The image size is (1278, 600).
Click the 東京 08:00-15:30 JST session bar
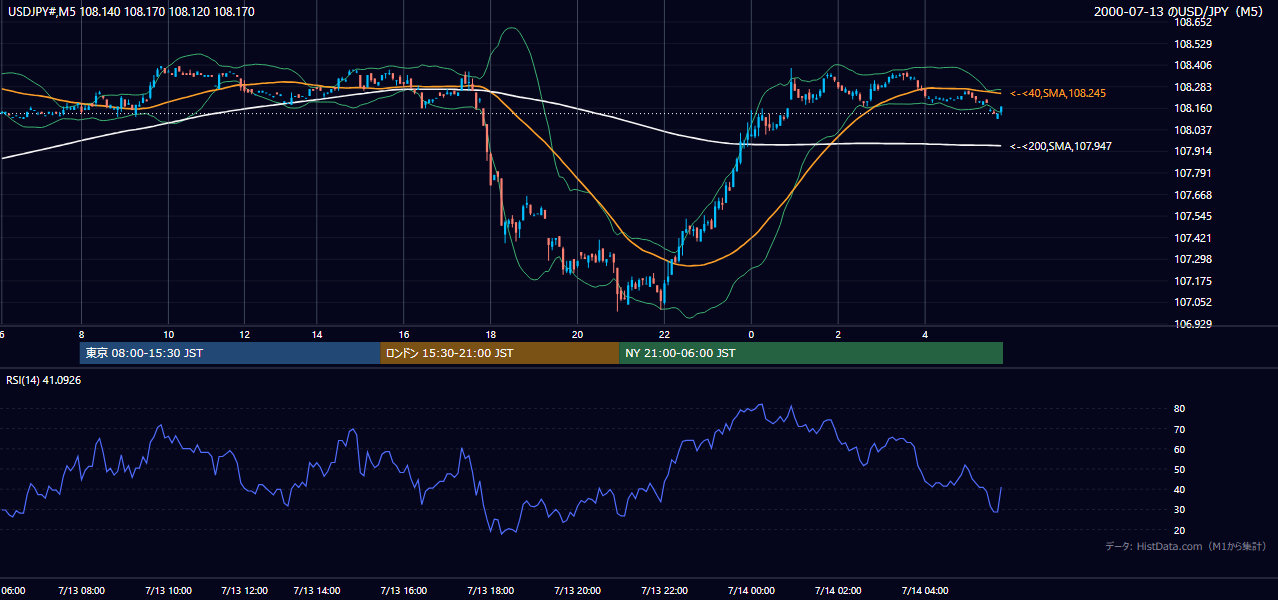(230, 353)
